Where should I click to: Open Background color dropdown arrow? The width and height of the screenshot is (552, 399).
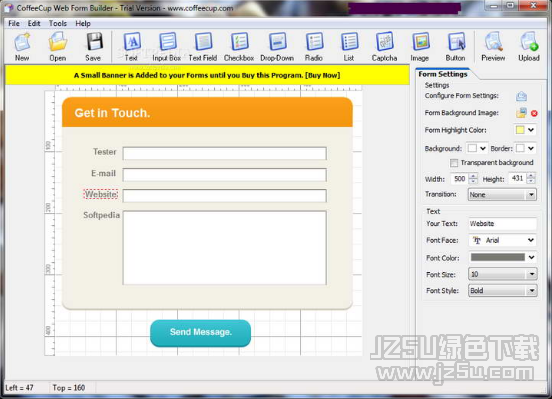click(483, 149)
